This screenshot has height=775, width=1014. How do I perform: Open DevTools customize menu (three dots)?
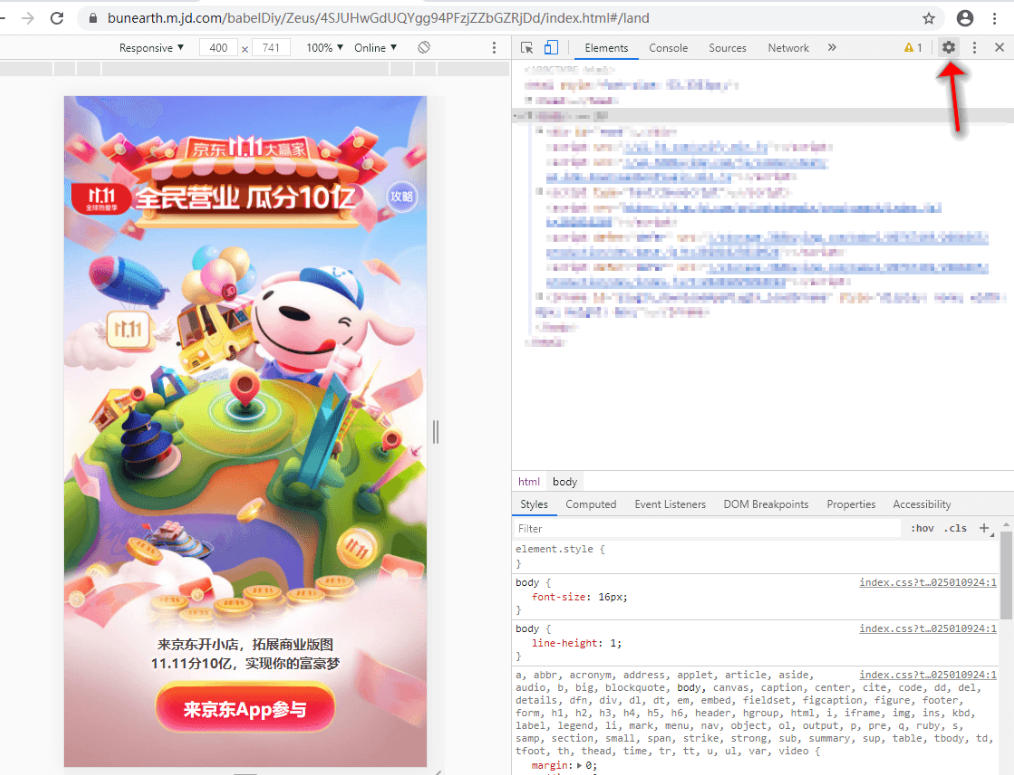tap(975, 47)
